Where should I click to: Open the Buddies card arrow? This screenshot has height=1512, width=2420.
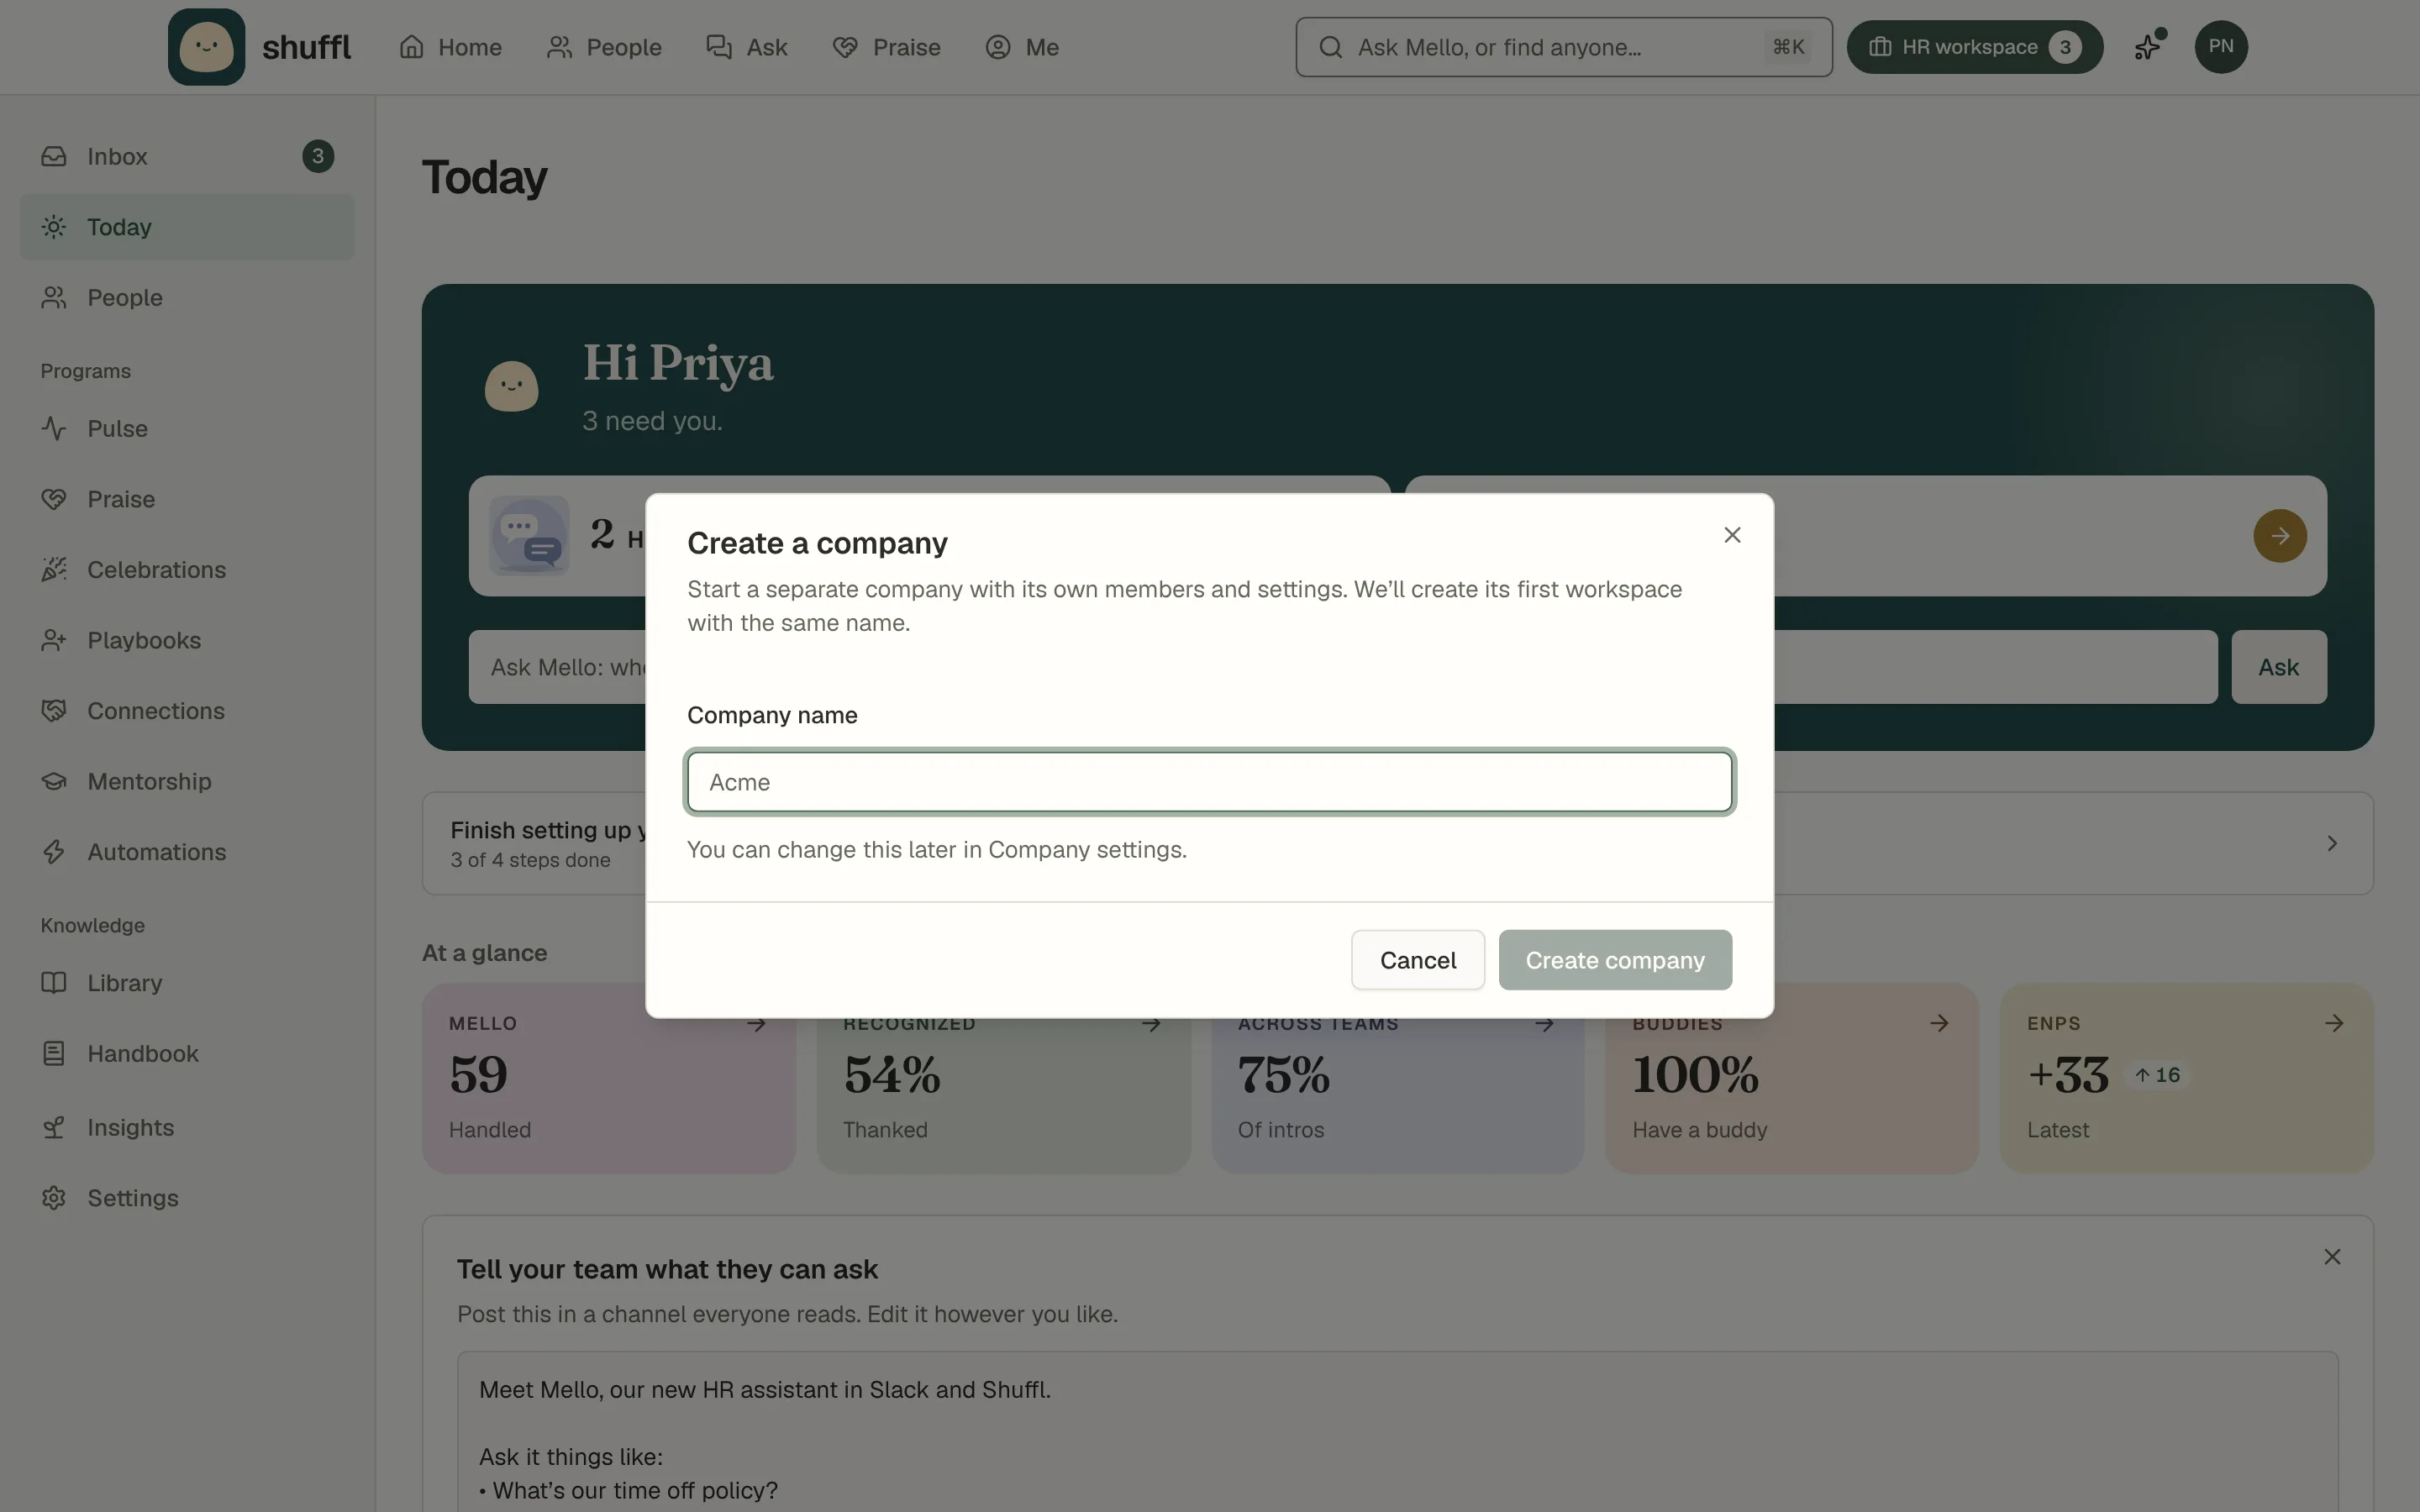pos(1939,1023)
